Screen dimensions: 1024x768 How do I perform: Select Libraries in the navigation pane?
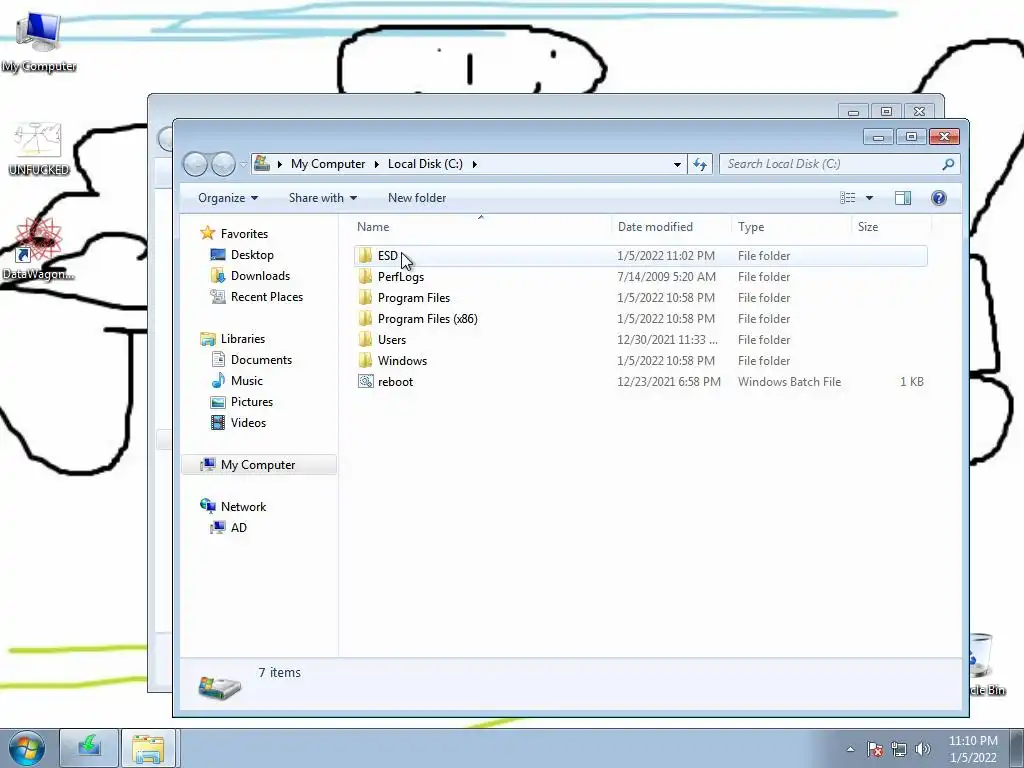tap(242, 339)
